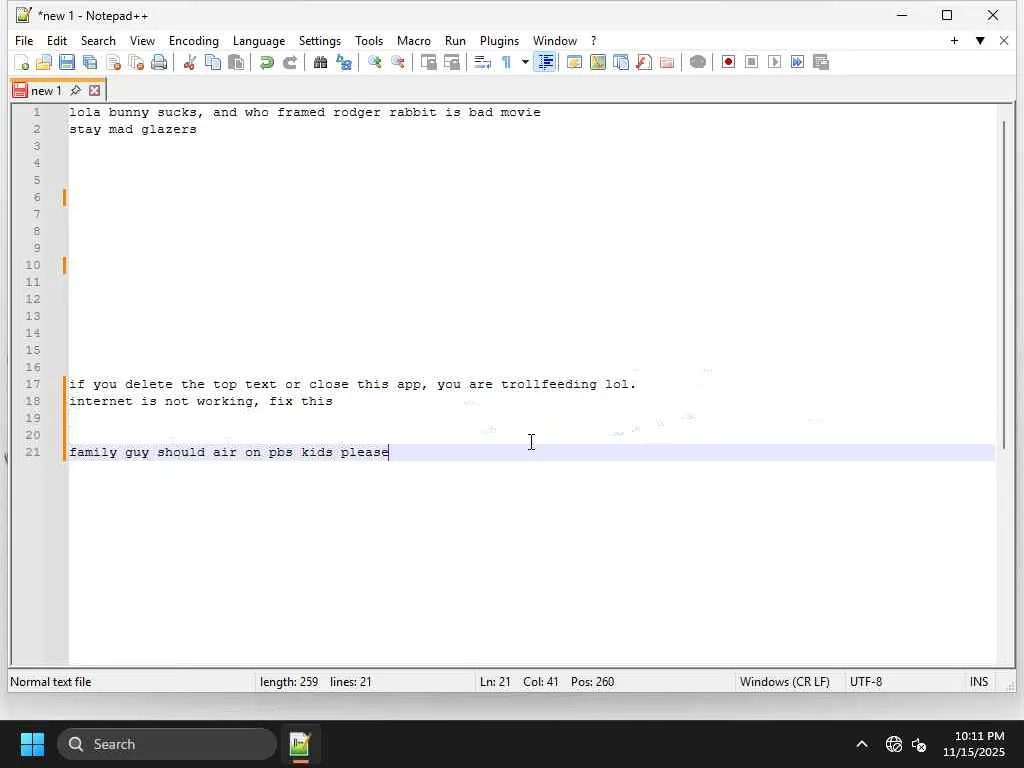Zoom out with the magnifier icon

(x=397, y=63)
